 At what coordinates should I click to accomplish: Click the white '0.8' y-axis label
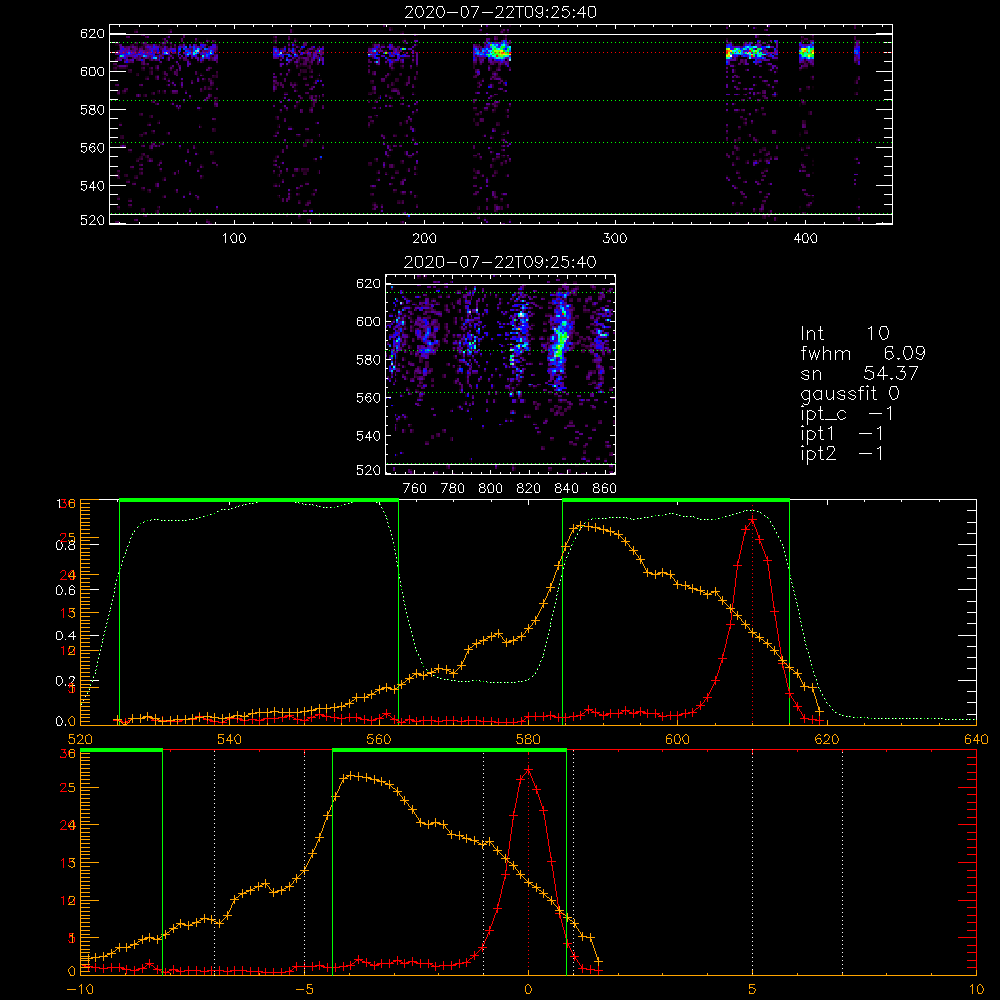tap(66, 546)
